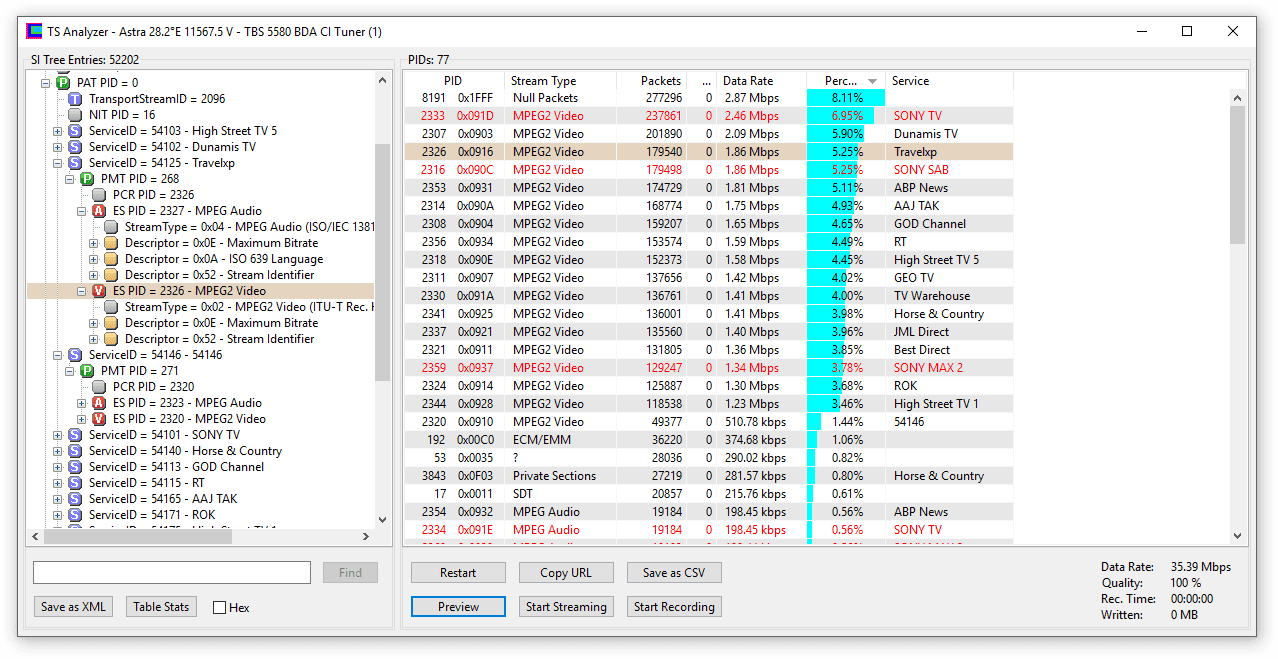Image resolution: width=1278 pixels, height=659 pixels.
Task: Select the ABP News MPEG2 Video row 2353
Action: tap(709, 188)
